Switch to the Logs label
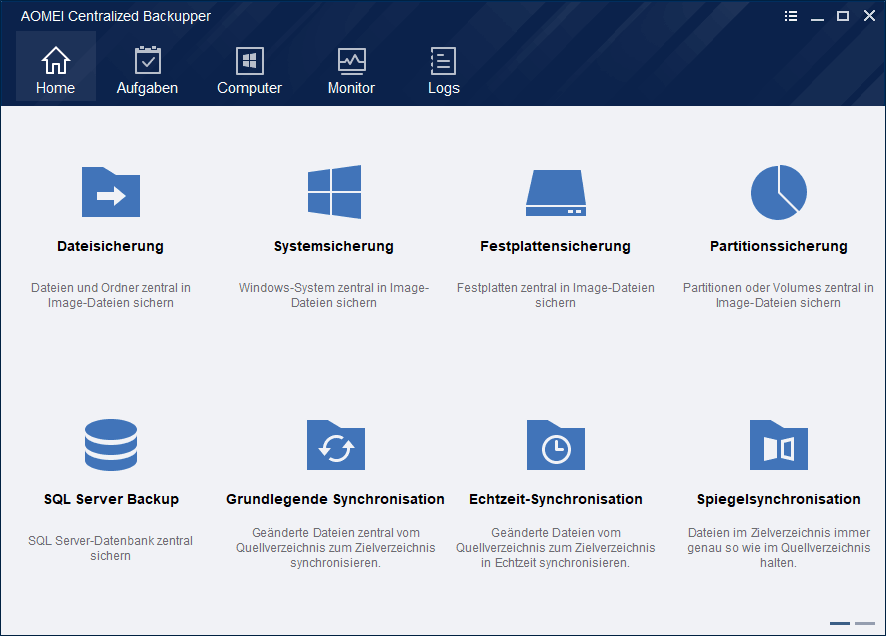The image size is (886, 636). pos(444,88)
